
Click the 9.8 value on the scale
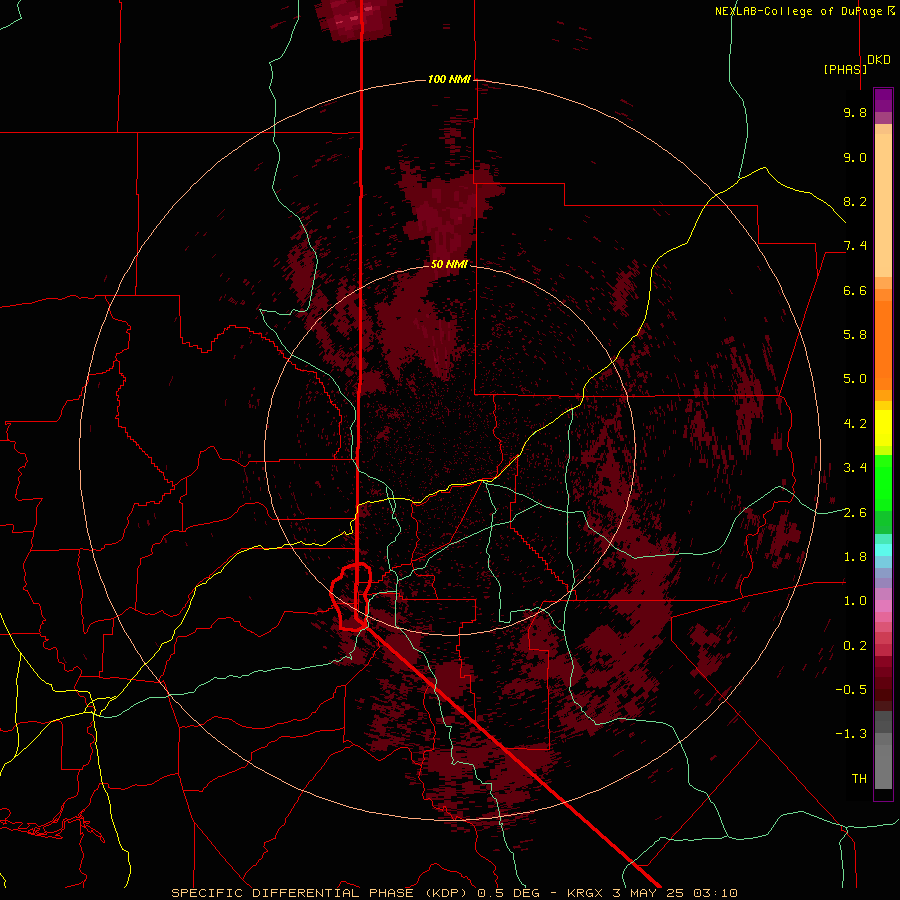click(x=855, y=112)
